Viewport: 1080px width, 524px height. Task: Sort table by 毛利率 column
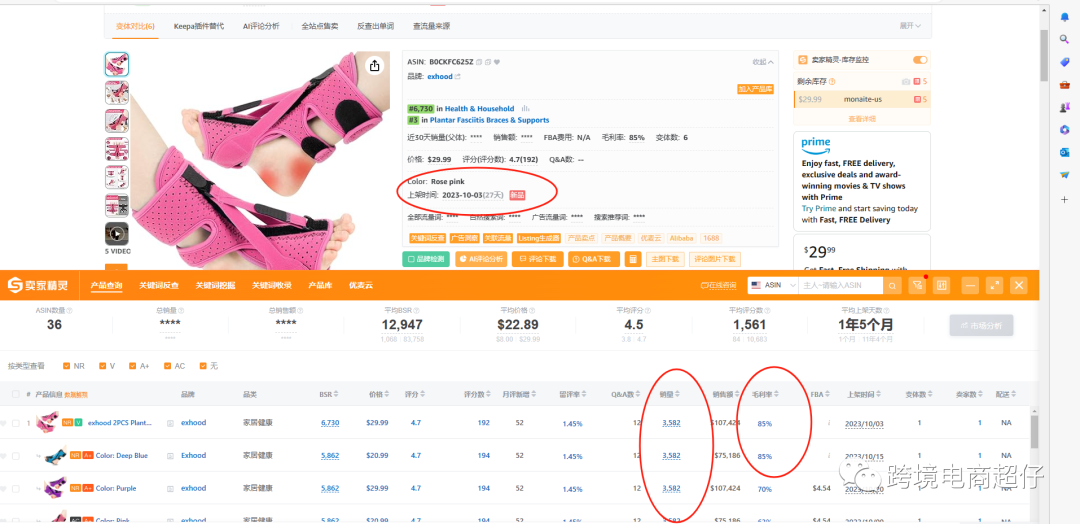coord(766,395)
